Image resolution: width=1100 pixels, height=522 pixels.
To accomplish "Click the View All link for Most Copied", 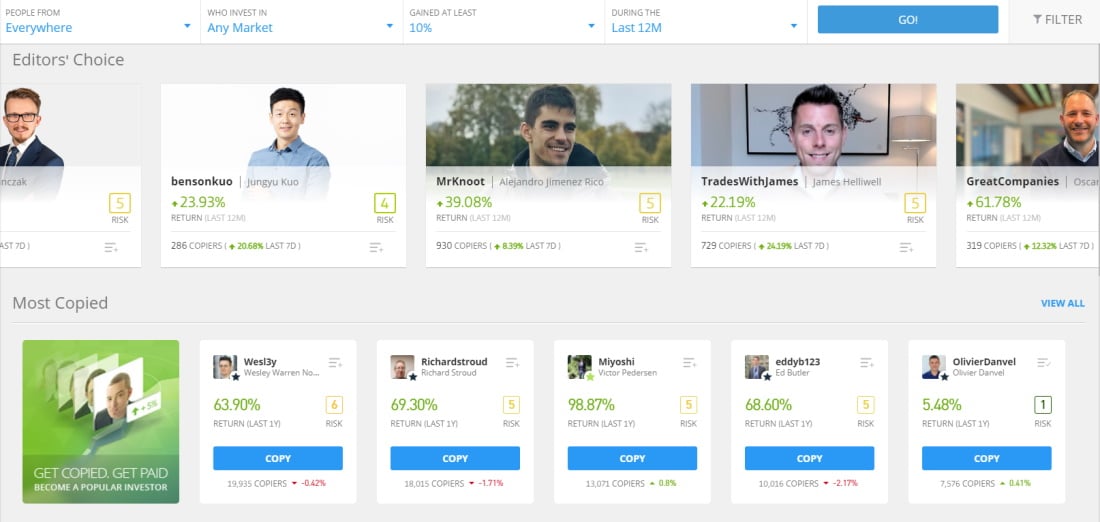I will pyautogui.click(x=1063, y=303).
